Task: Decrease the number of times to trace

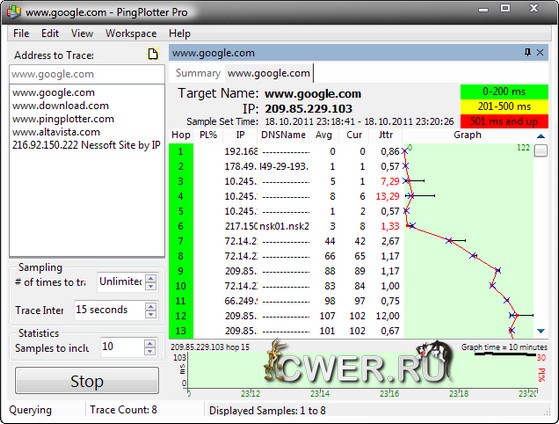Action: [151, 286]
